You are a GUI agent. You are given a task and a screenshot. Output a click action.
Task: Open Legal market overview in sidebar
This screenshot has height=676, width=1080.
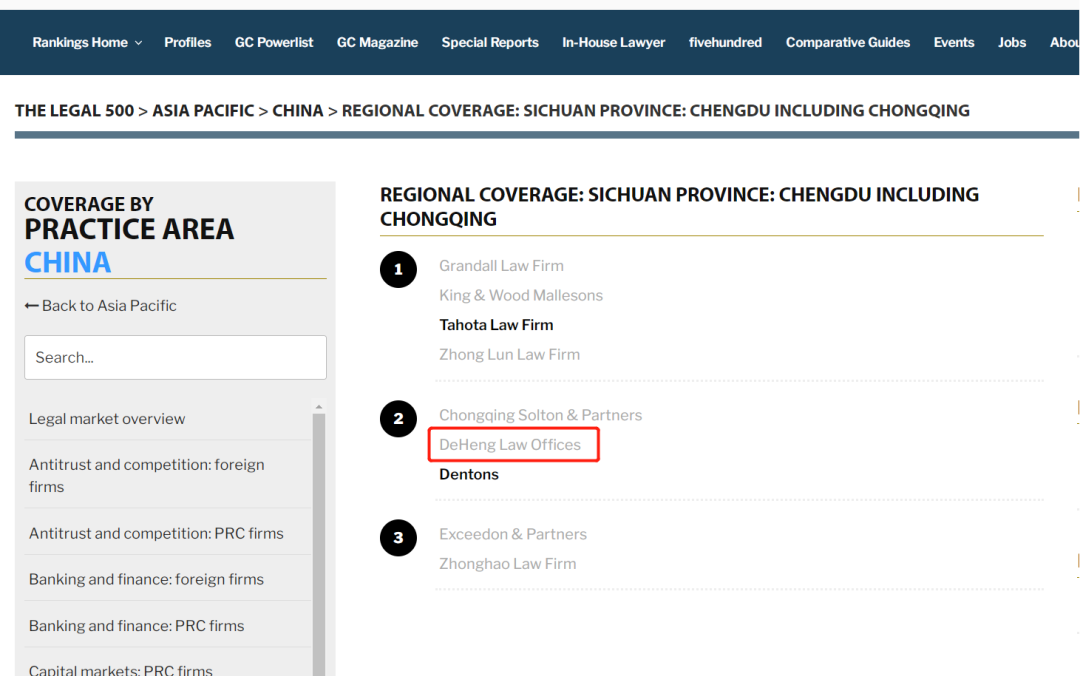tap(107, 419)
